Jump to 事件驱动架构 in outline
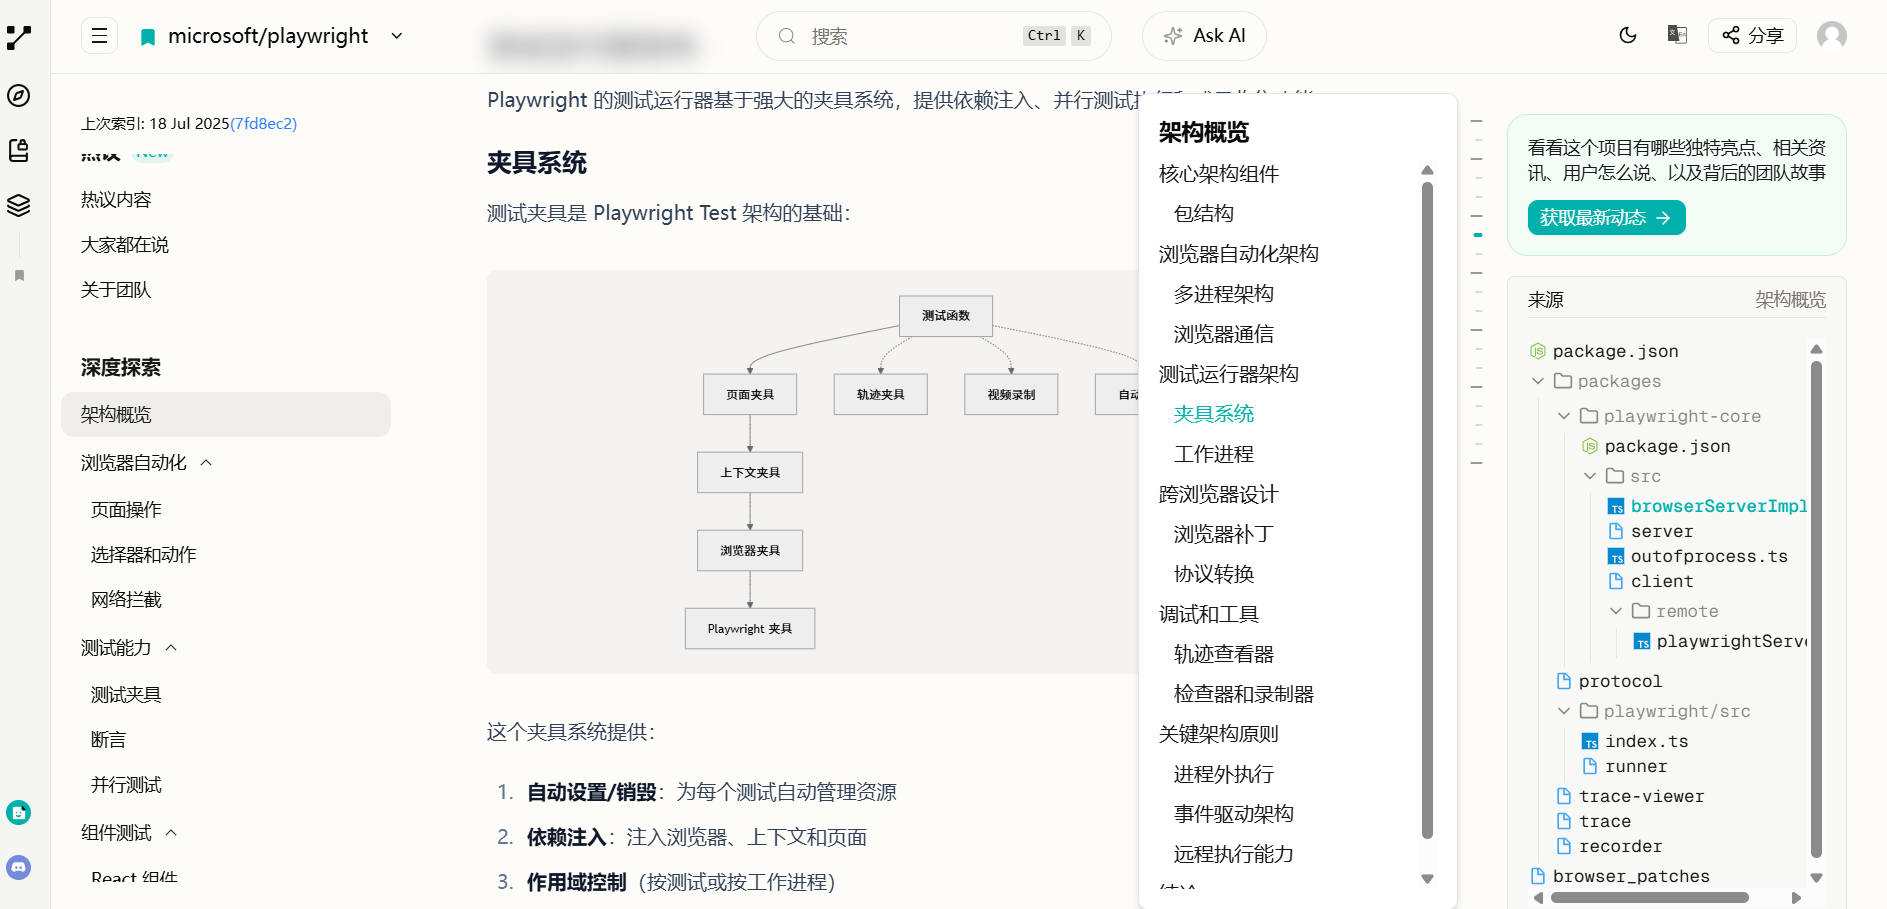 pos(1234,814)
